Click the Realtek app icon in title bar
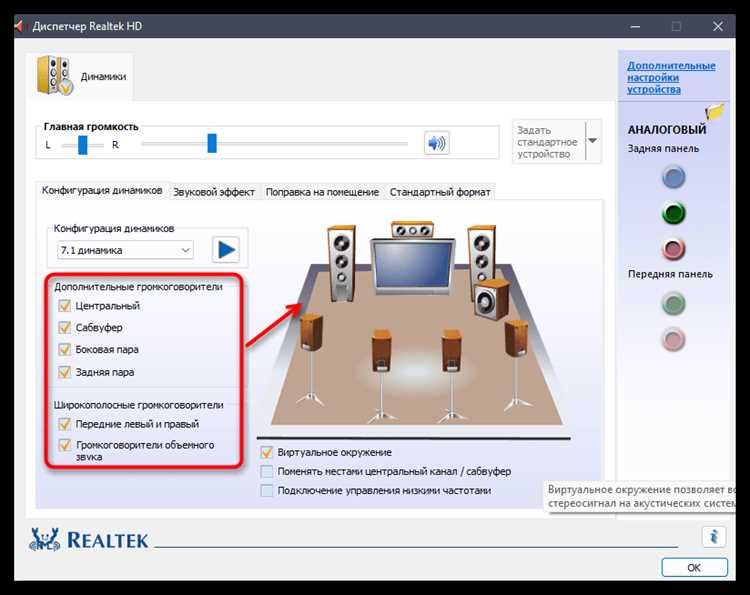This screenshot has height=595, width=750. point(19,26)
